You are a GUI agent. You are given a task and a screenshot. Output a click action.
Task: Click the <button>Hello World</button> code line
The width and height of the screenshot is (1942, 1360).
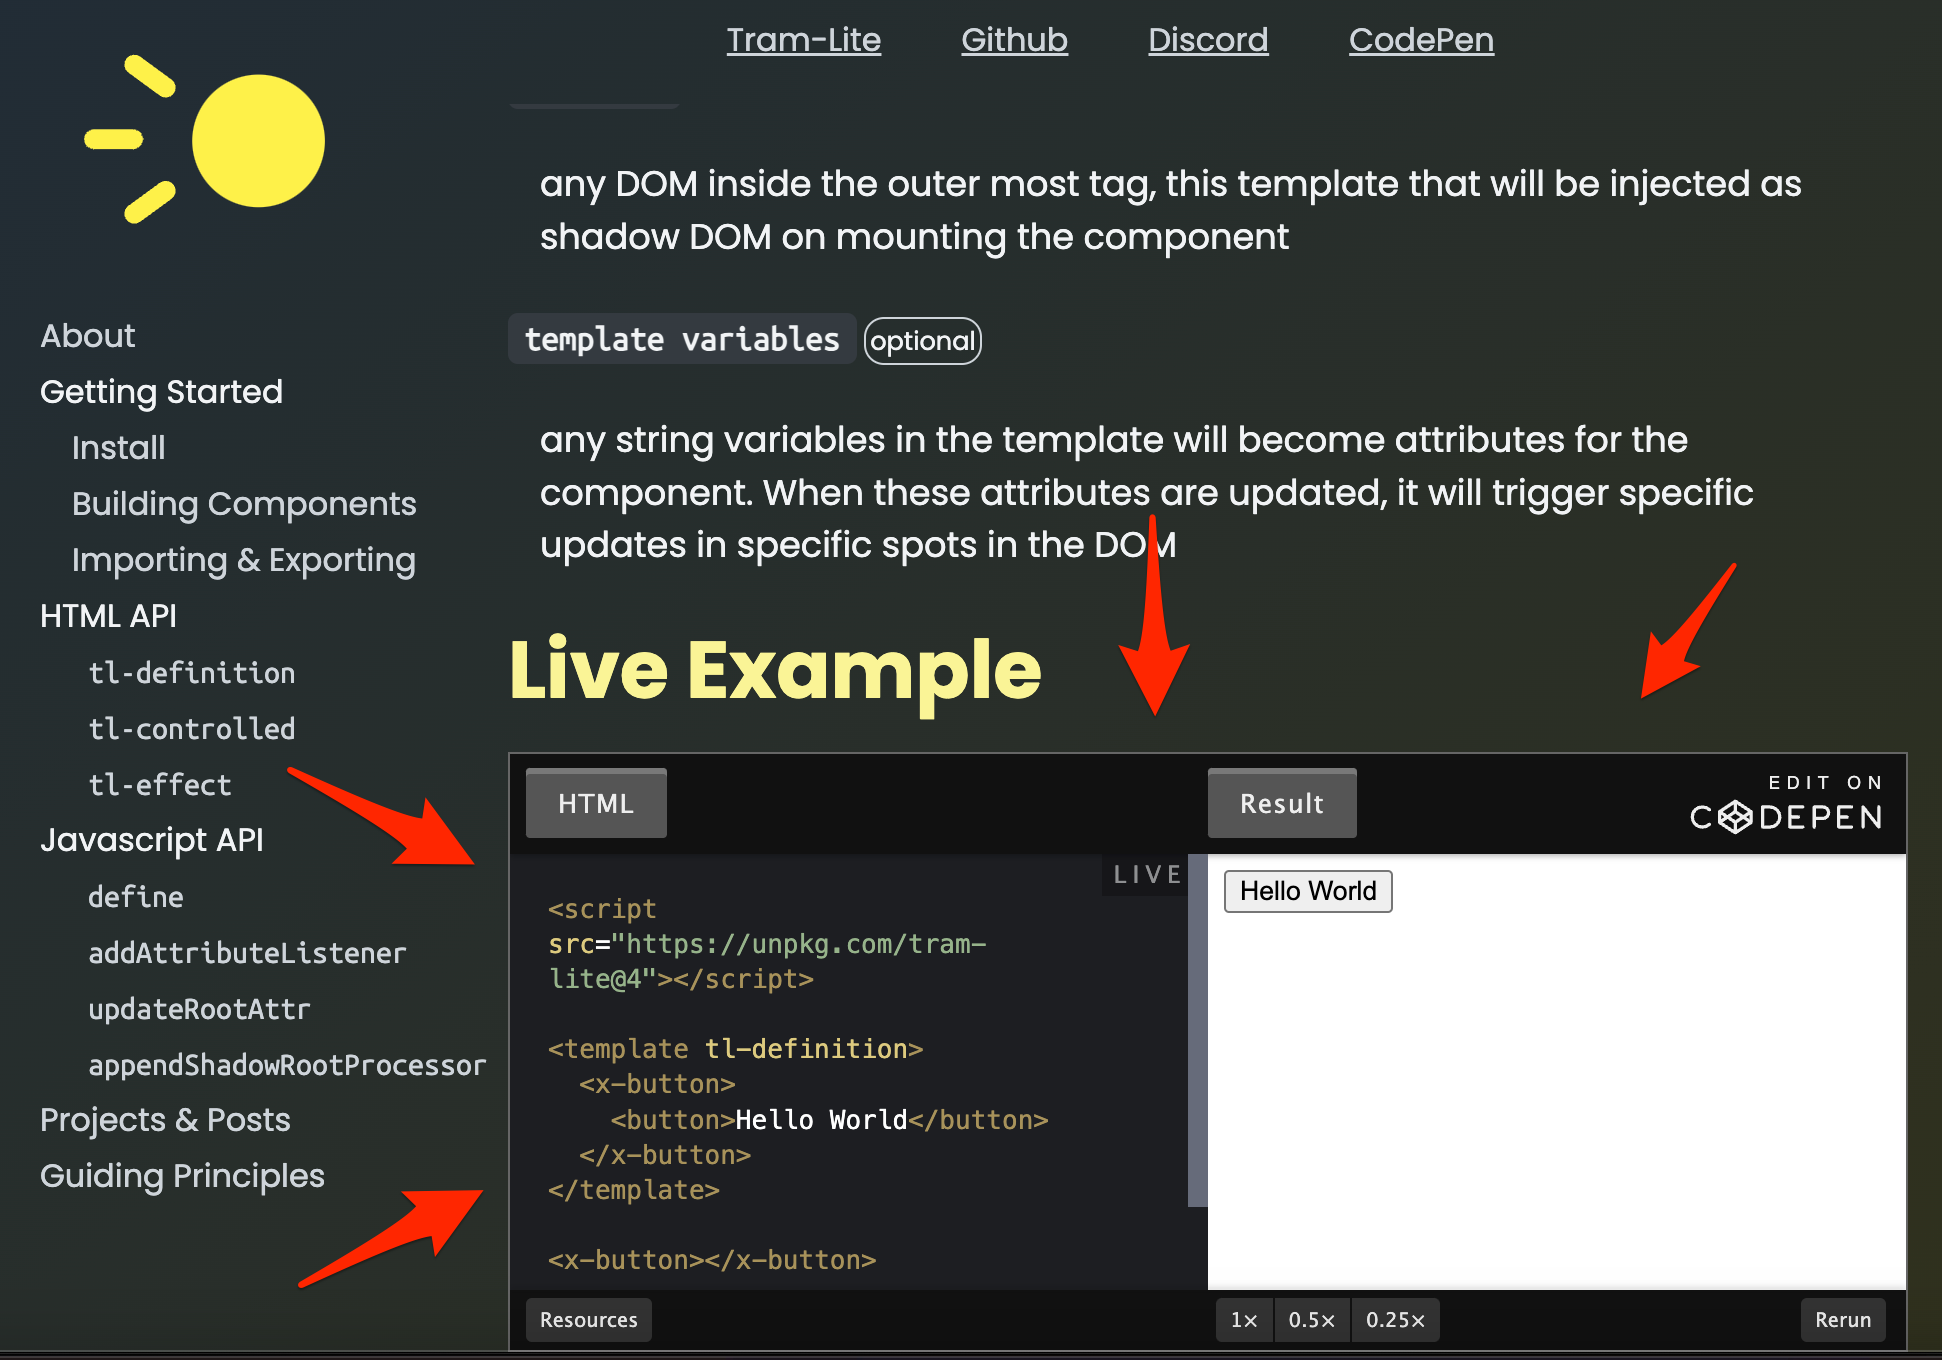[829, 1119]
